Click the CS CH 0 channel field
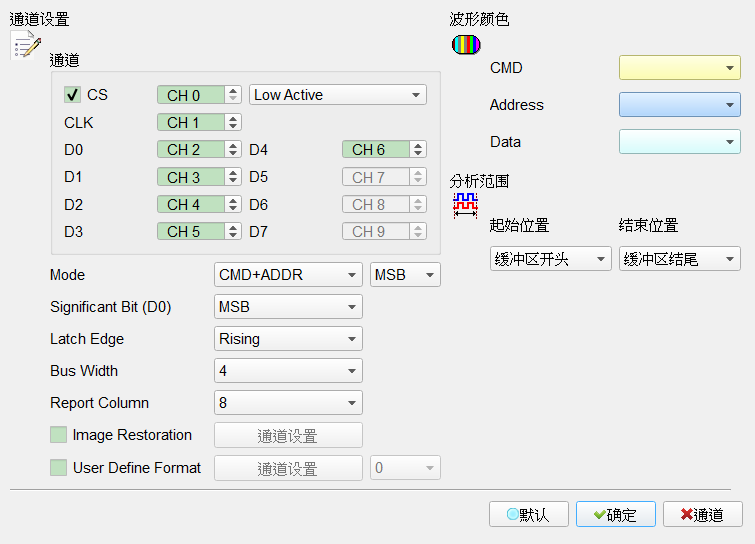This screenshot has width=755, height=544. tap(191, 95)
